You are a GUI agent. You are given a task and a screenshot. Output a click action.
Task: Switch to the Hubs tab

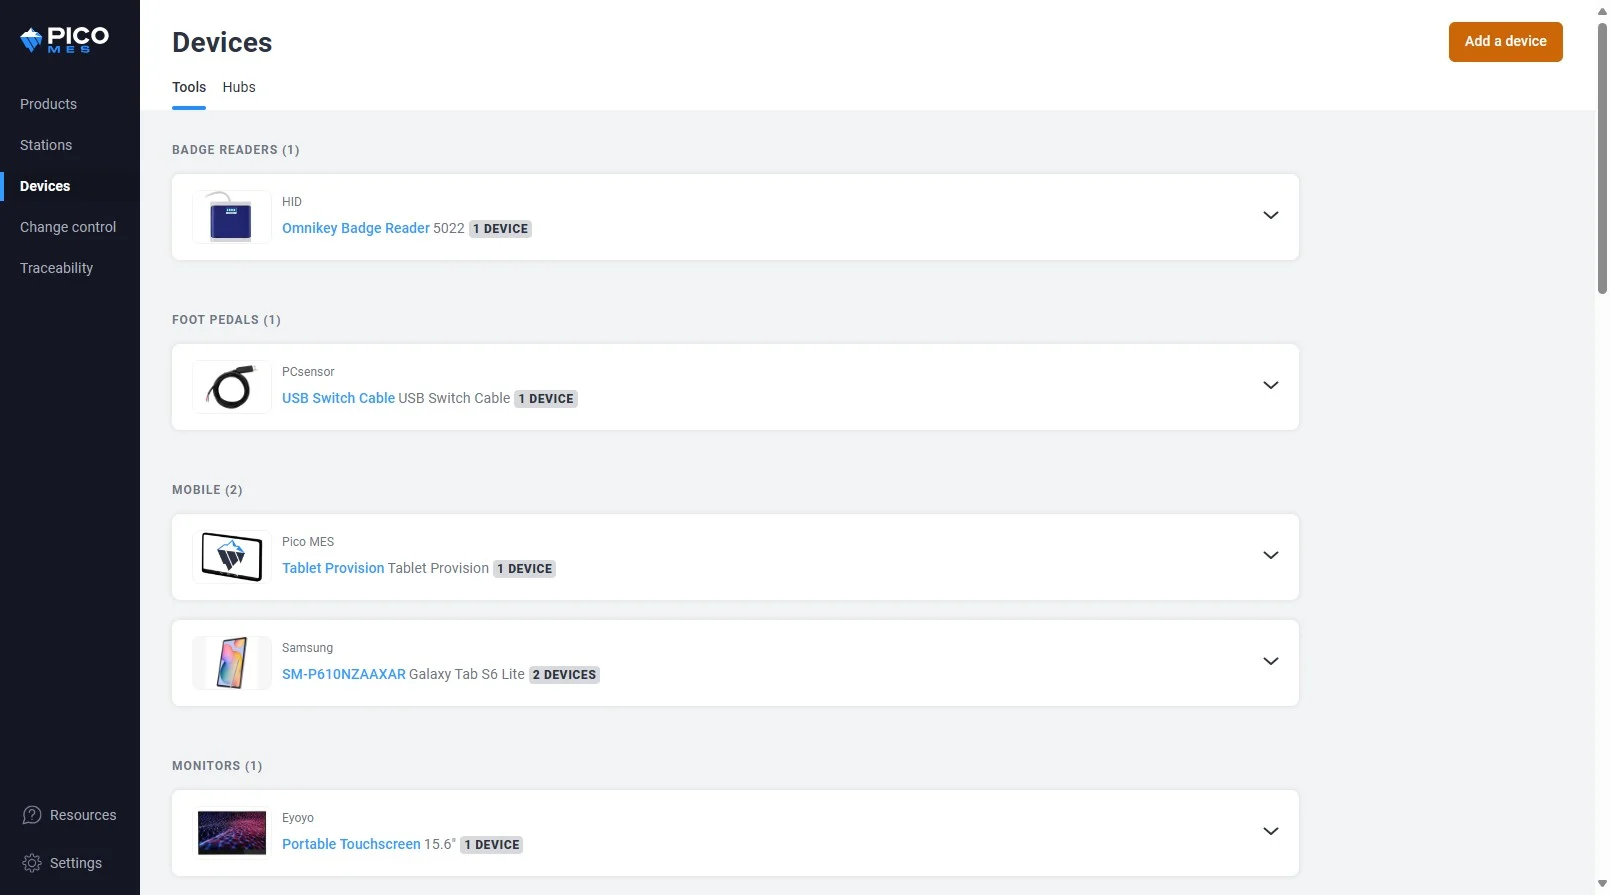pyautogui.click(x=239, y=87)
